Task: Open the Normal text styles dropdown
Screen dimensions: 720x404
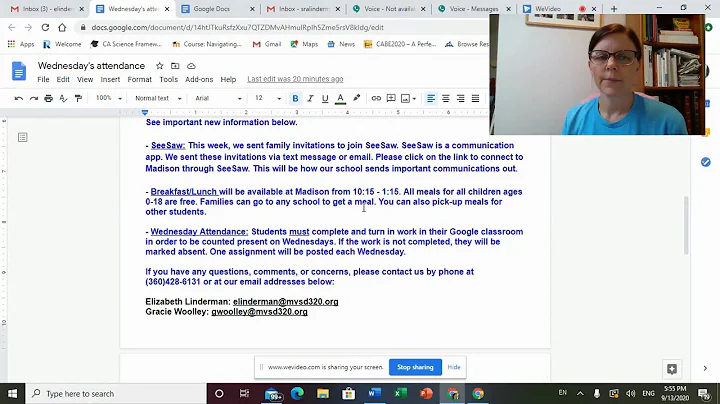Action: (158, 98)
